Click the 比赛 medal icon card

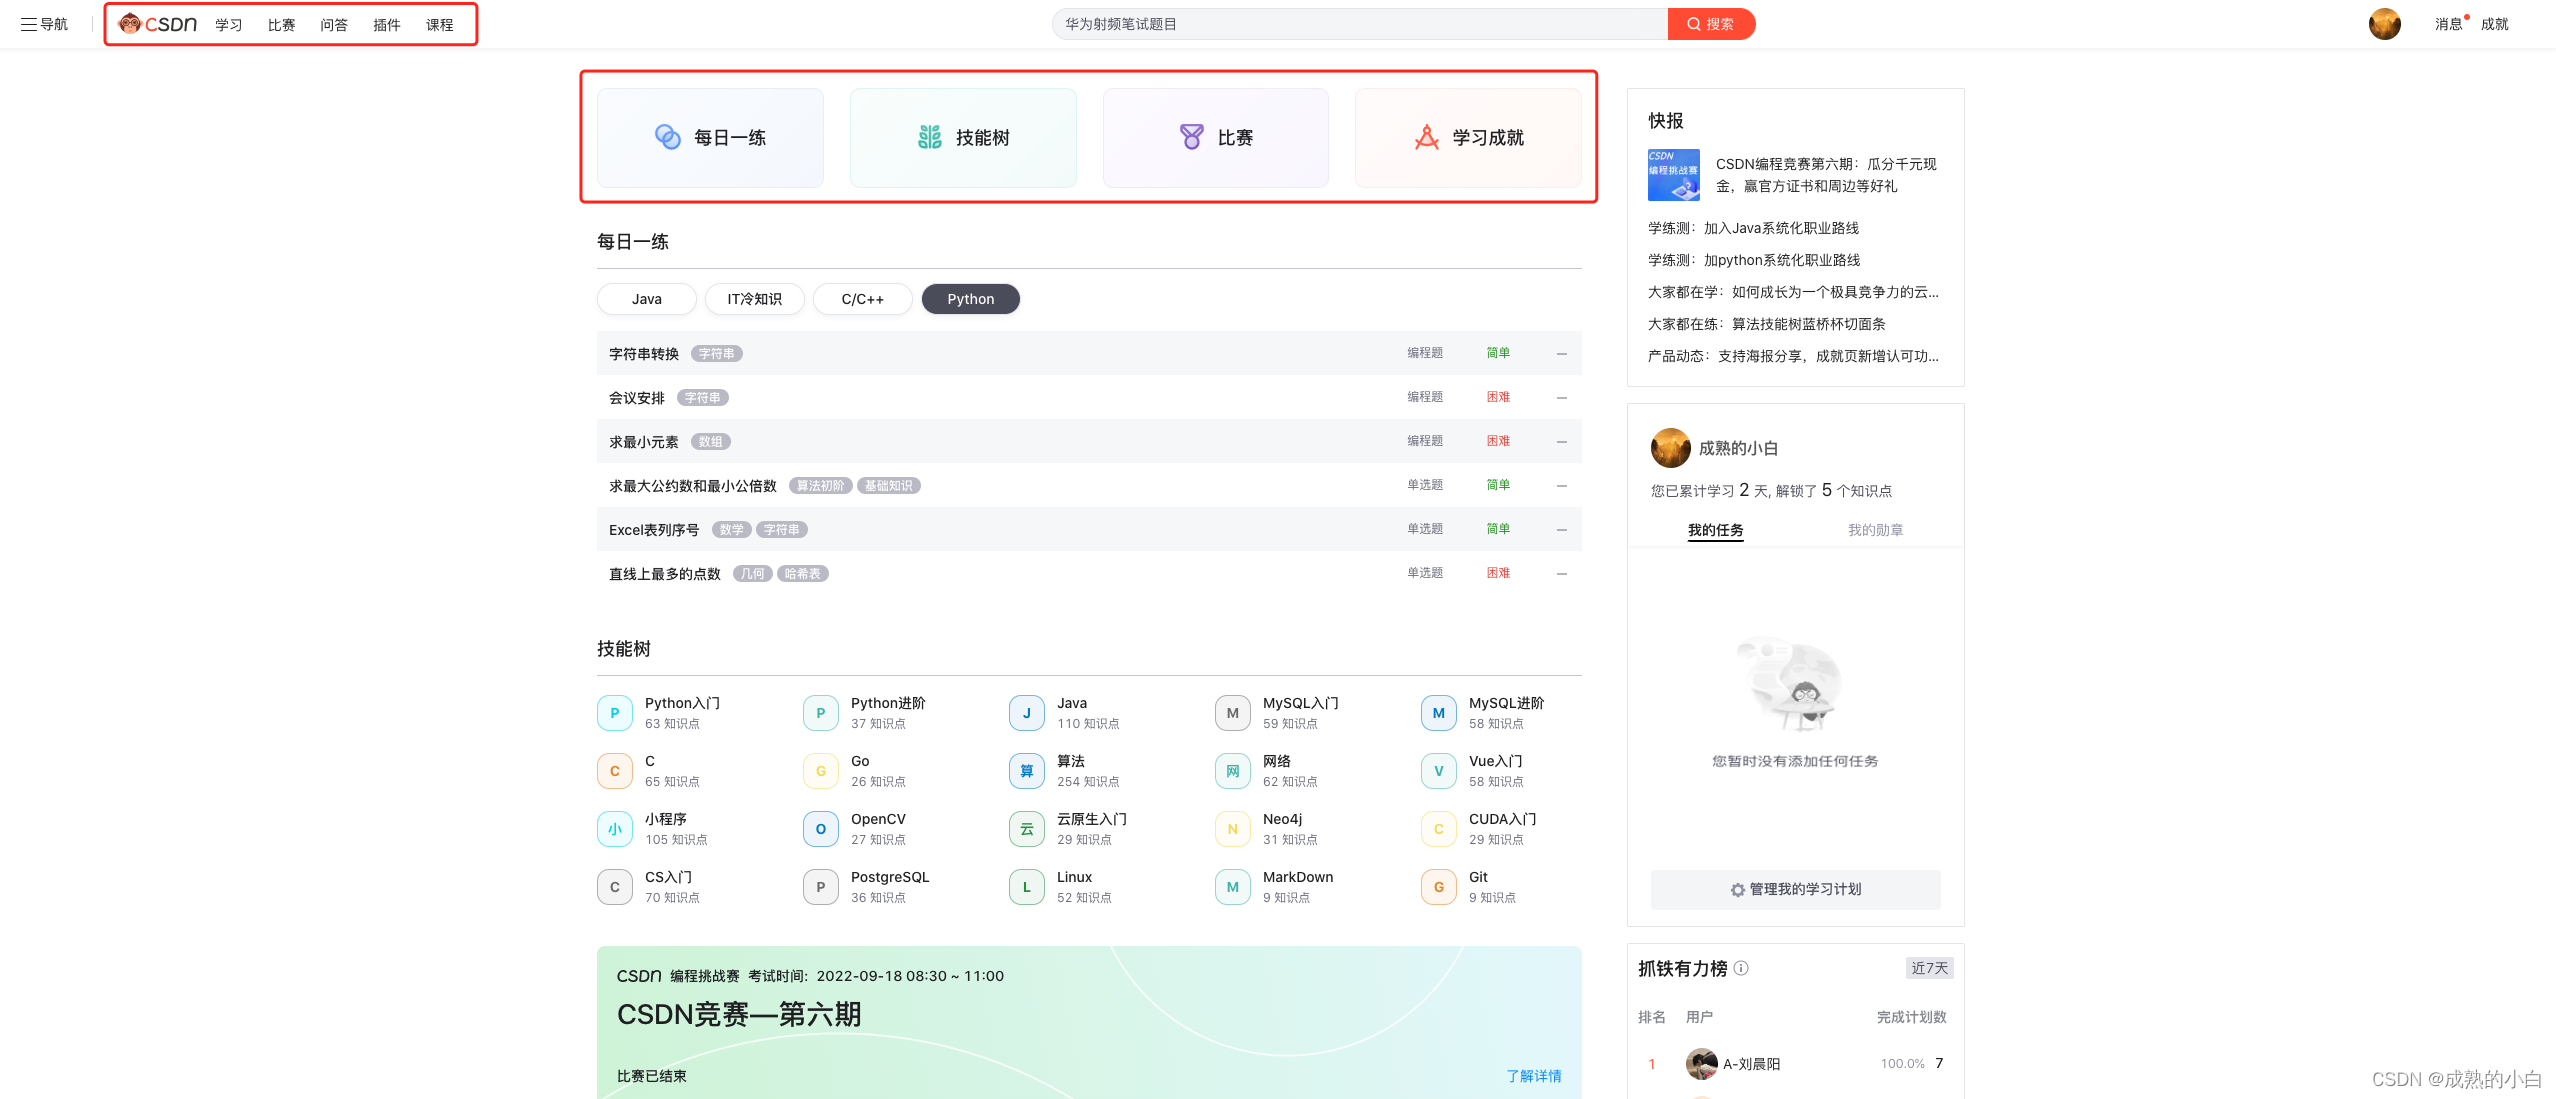1191,137
